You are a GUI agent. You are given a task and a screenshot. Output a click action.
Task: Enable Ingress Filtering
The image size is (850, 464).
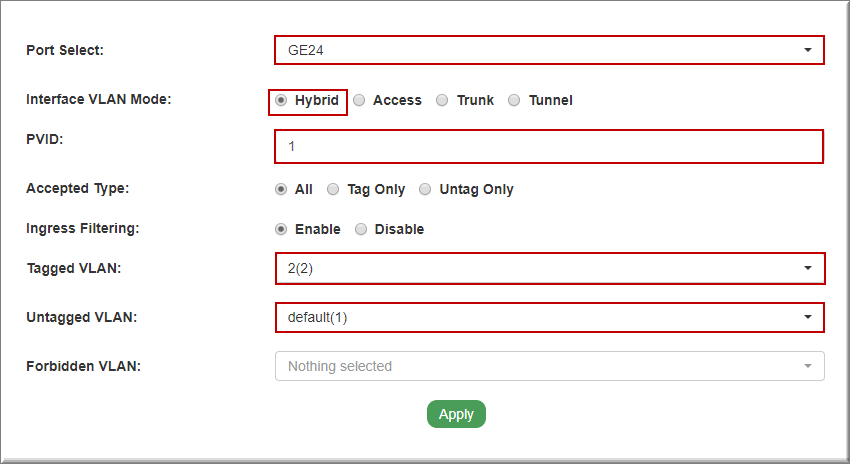coord(281,230)
